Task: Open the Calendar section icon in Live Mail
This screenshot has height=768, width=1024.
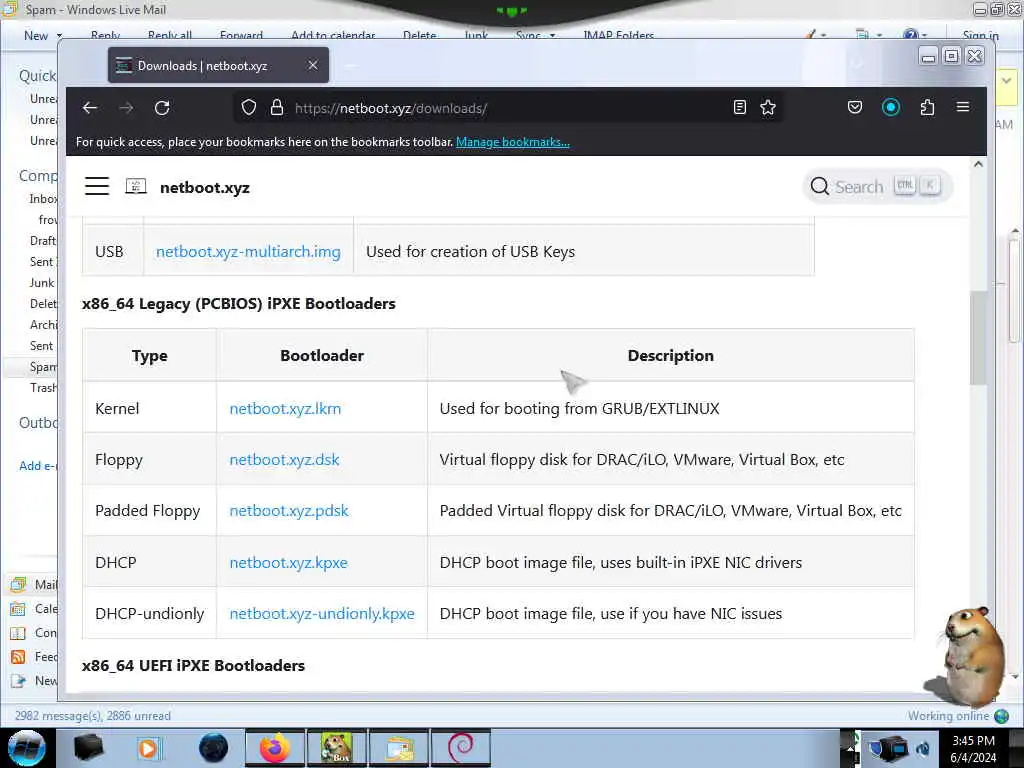Action: (18, 609)
